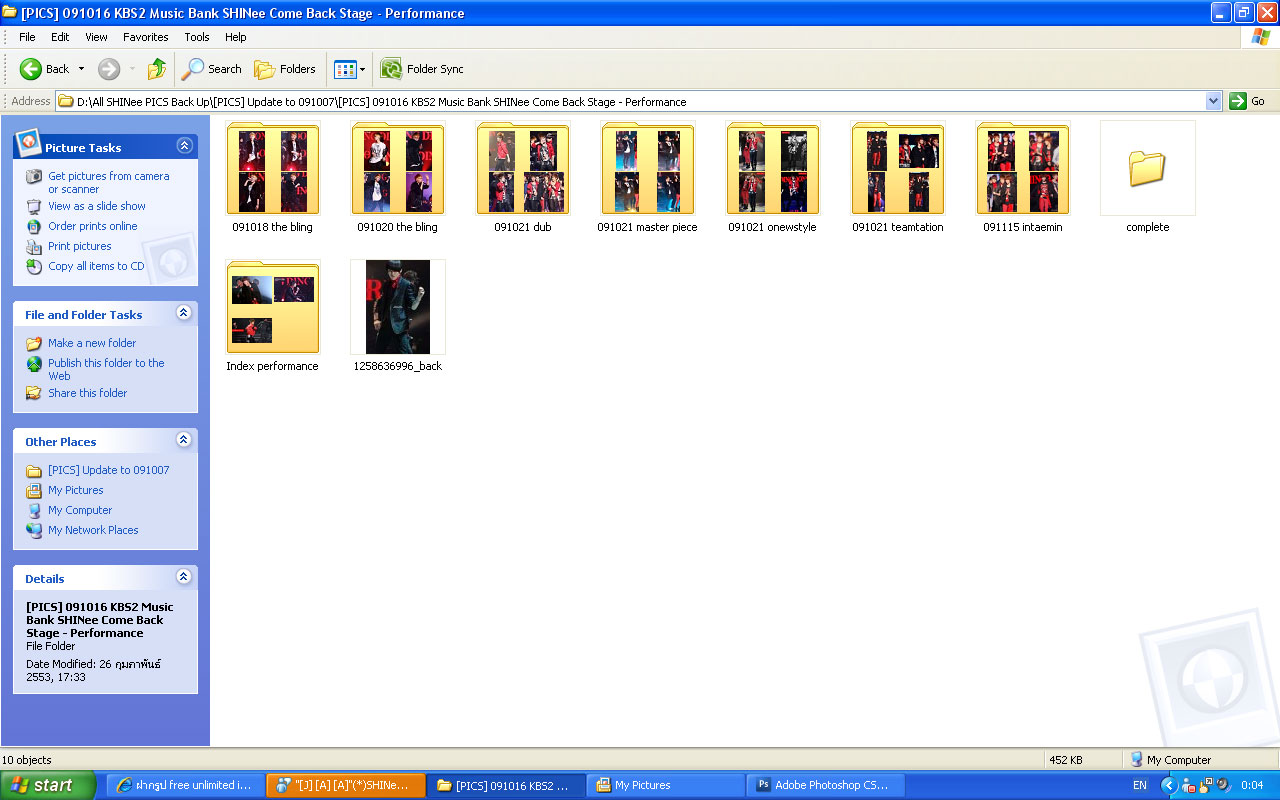Go up one folder level
Viewport: 1280px width, 800px height.
tap(157, 69)
